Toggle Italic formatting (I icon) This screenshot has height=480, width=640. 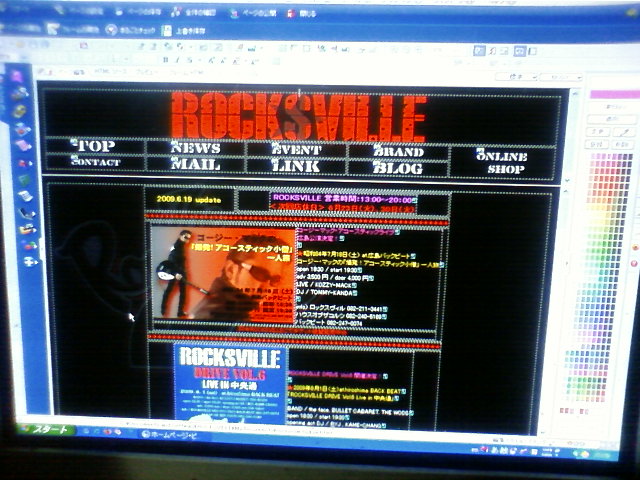(178, 60)
